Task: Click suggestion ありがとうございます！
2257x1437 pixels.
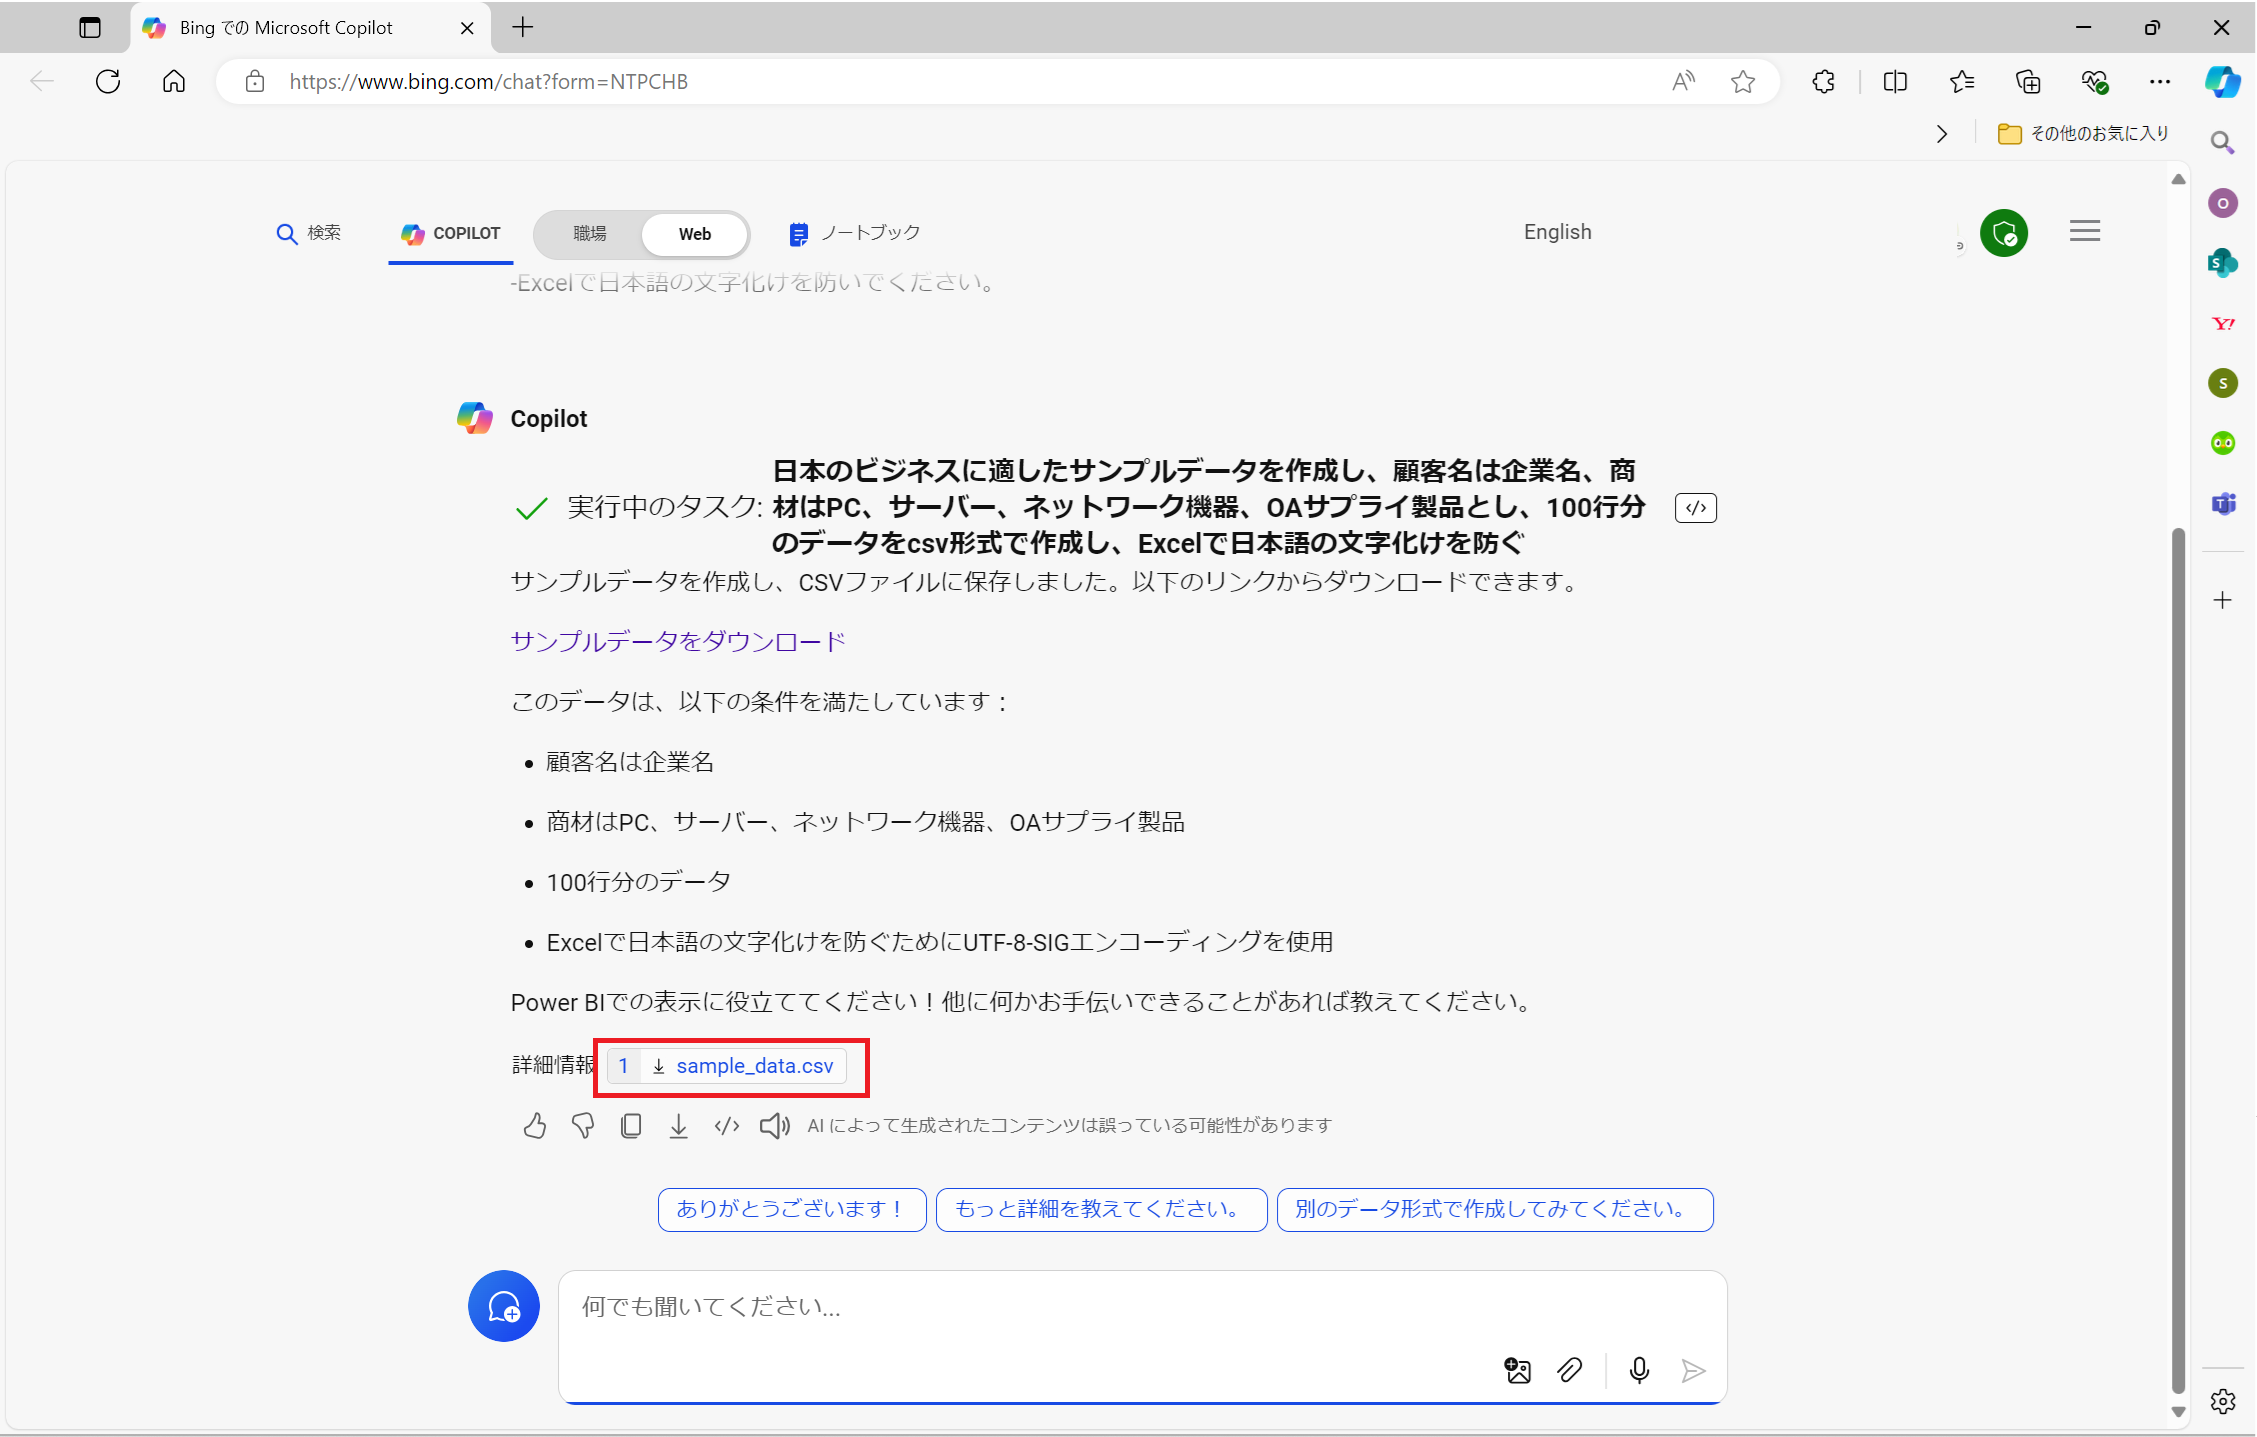Action: point(792,1210)
